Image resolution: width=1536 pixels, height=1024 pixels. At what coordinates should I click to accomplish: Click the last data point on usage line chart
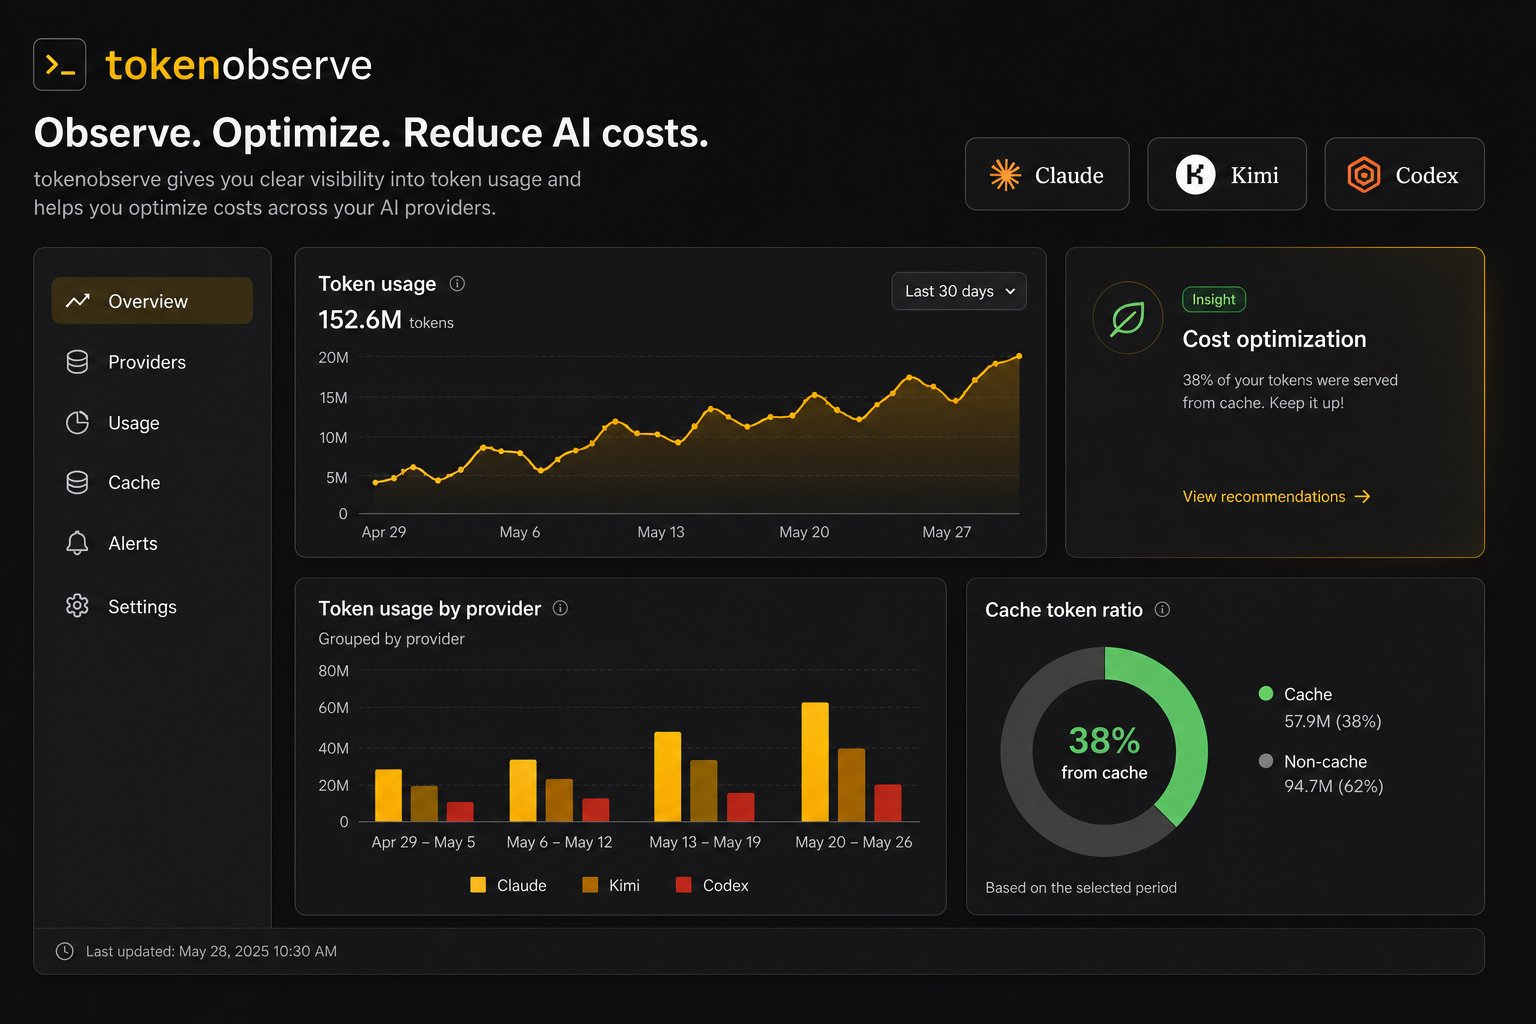coord(1019,356)
